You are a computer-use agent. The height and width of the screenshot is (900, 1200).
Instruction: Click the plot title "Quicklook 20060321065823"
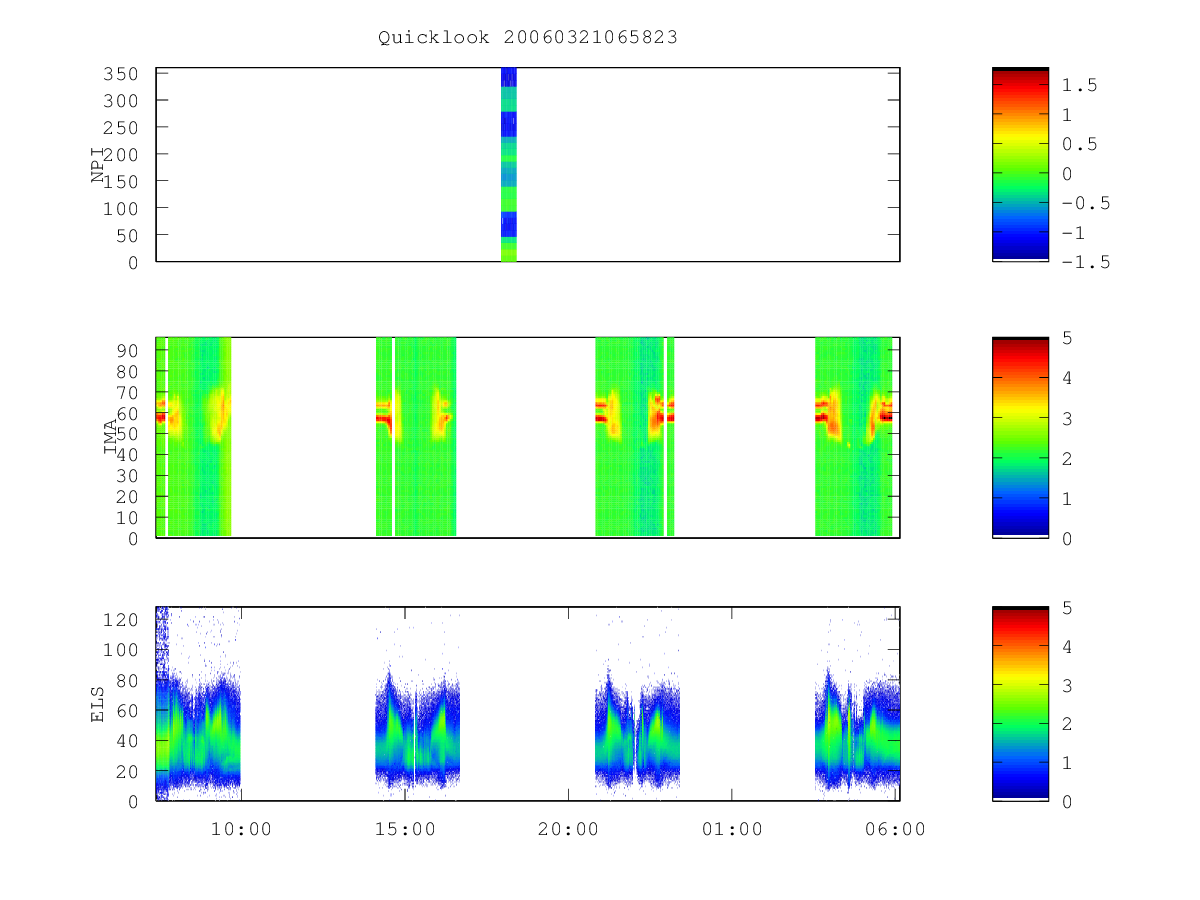tap(528, 38)
